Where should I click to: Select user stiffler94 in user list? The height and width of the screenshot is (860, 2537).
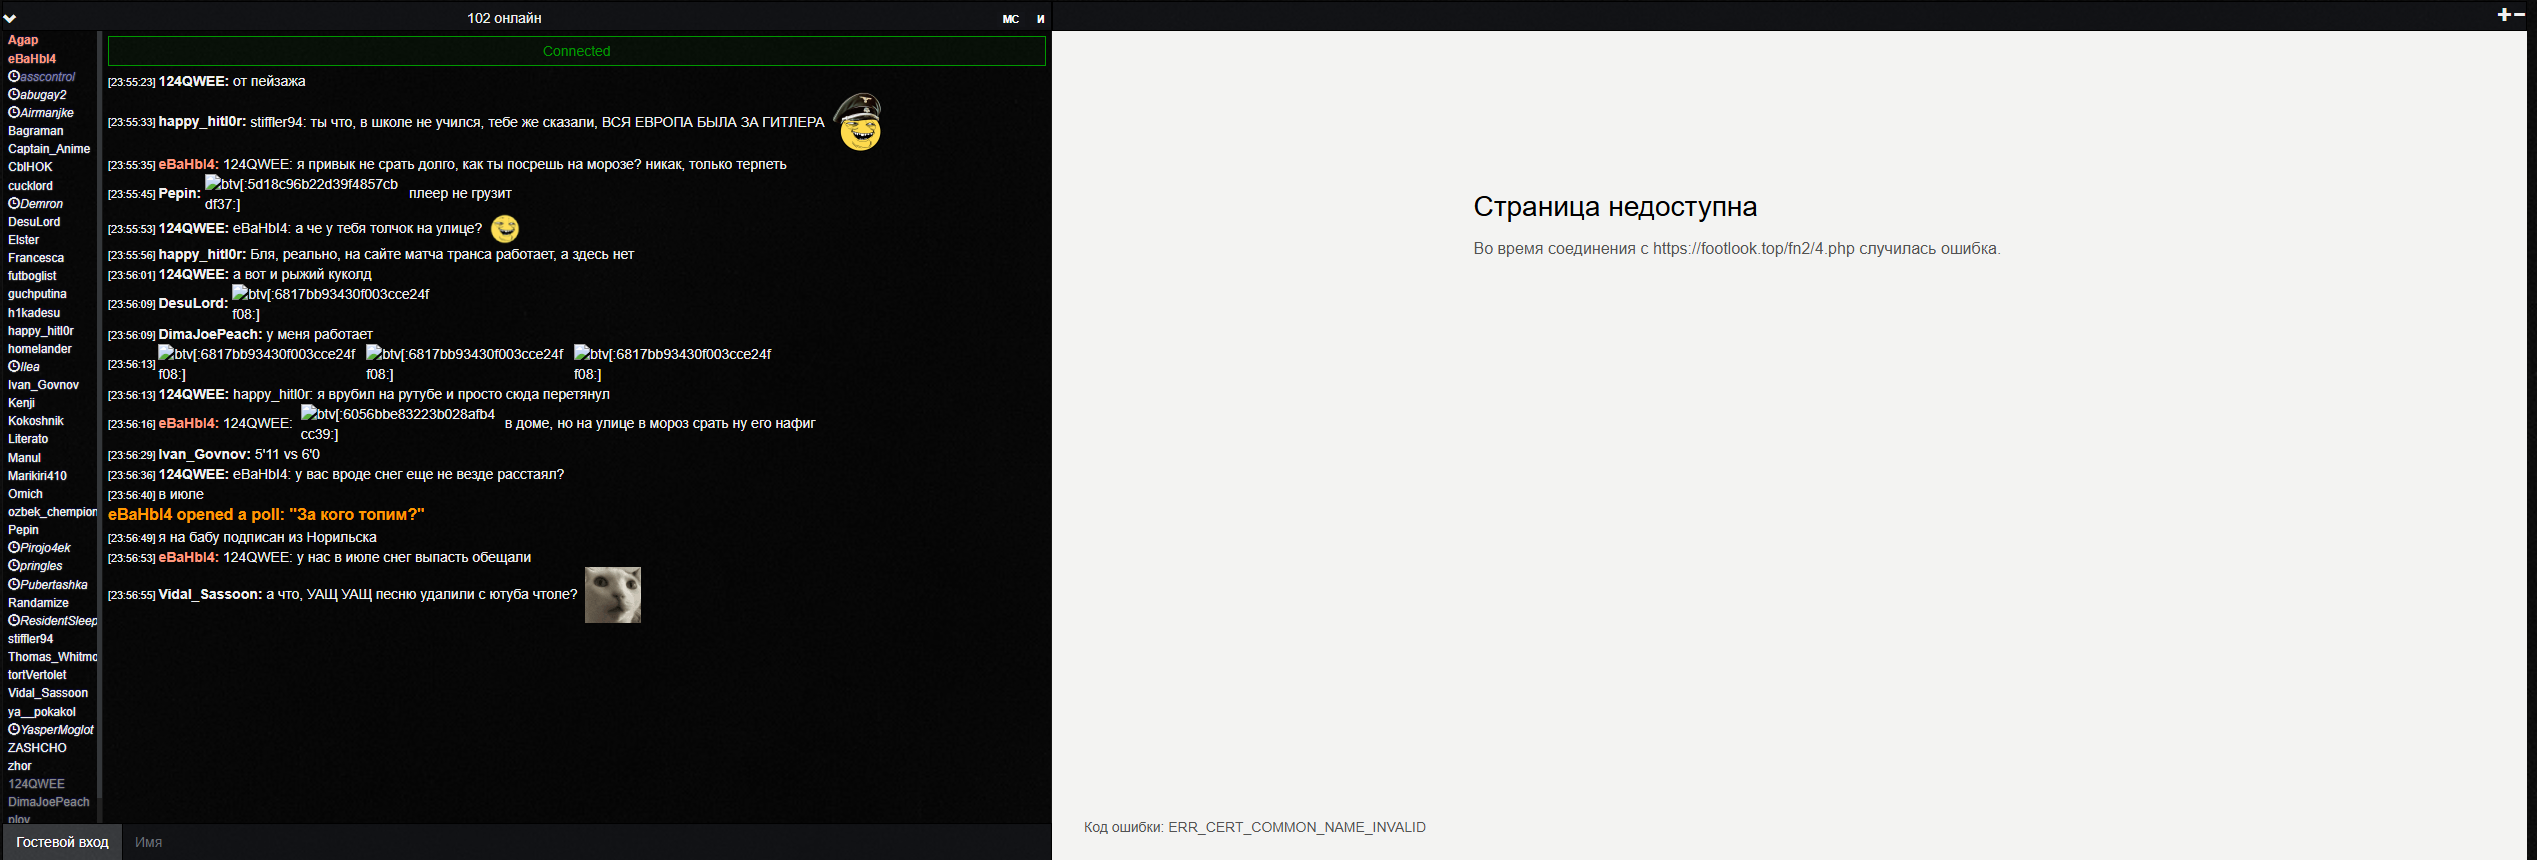[x=31, y=639]
